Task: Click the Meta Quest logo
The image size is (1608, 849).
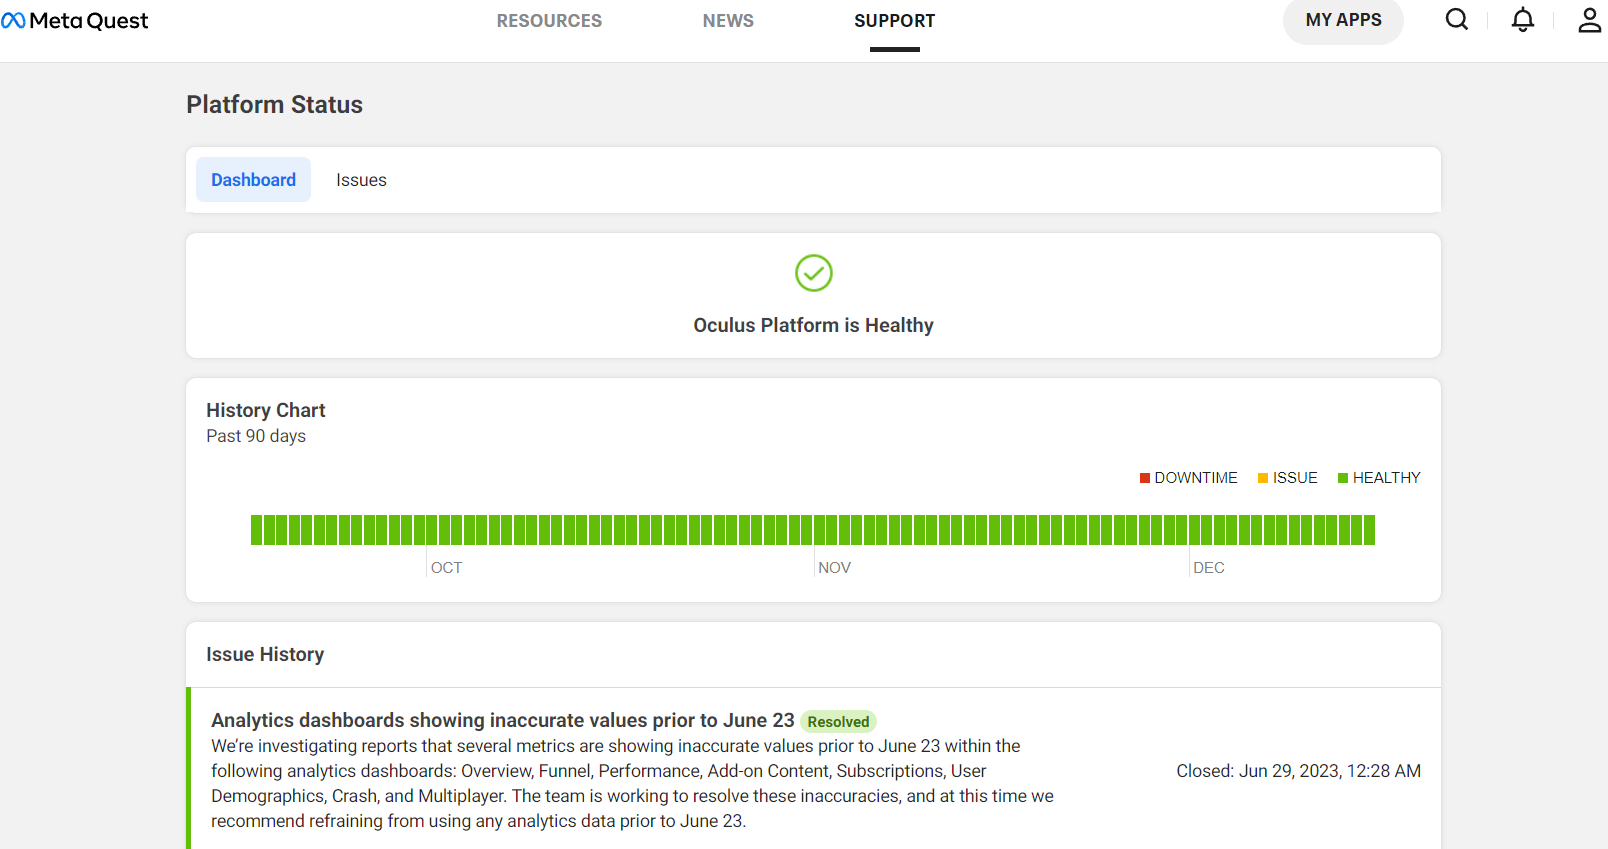Action: tap(75, 21)
